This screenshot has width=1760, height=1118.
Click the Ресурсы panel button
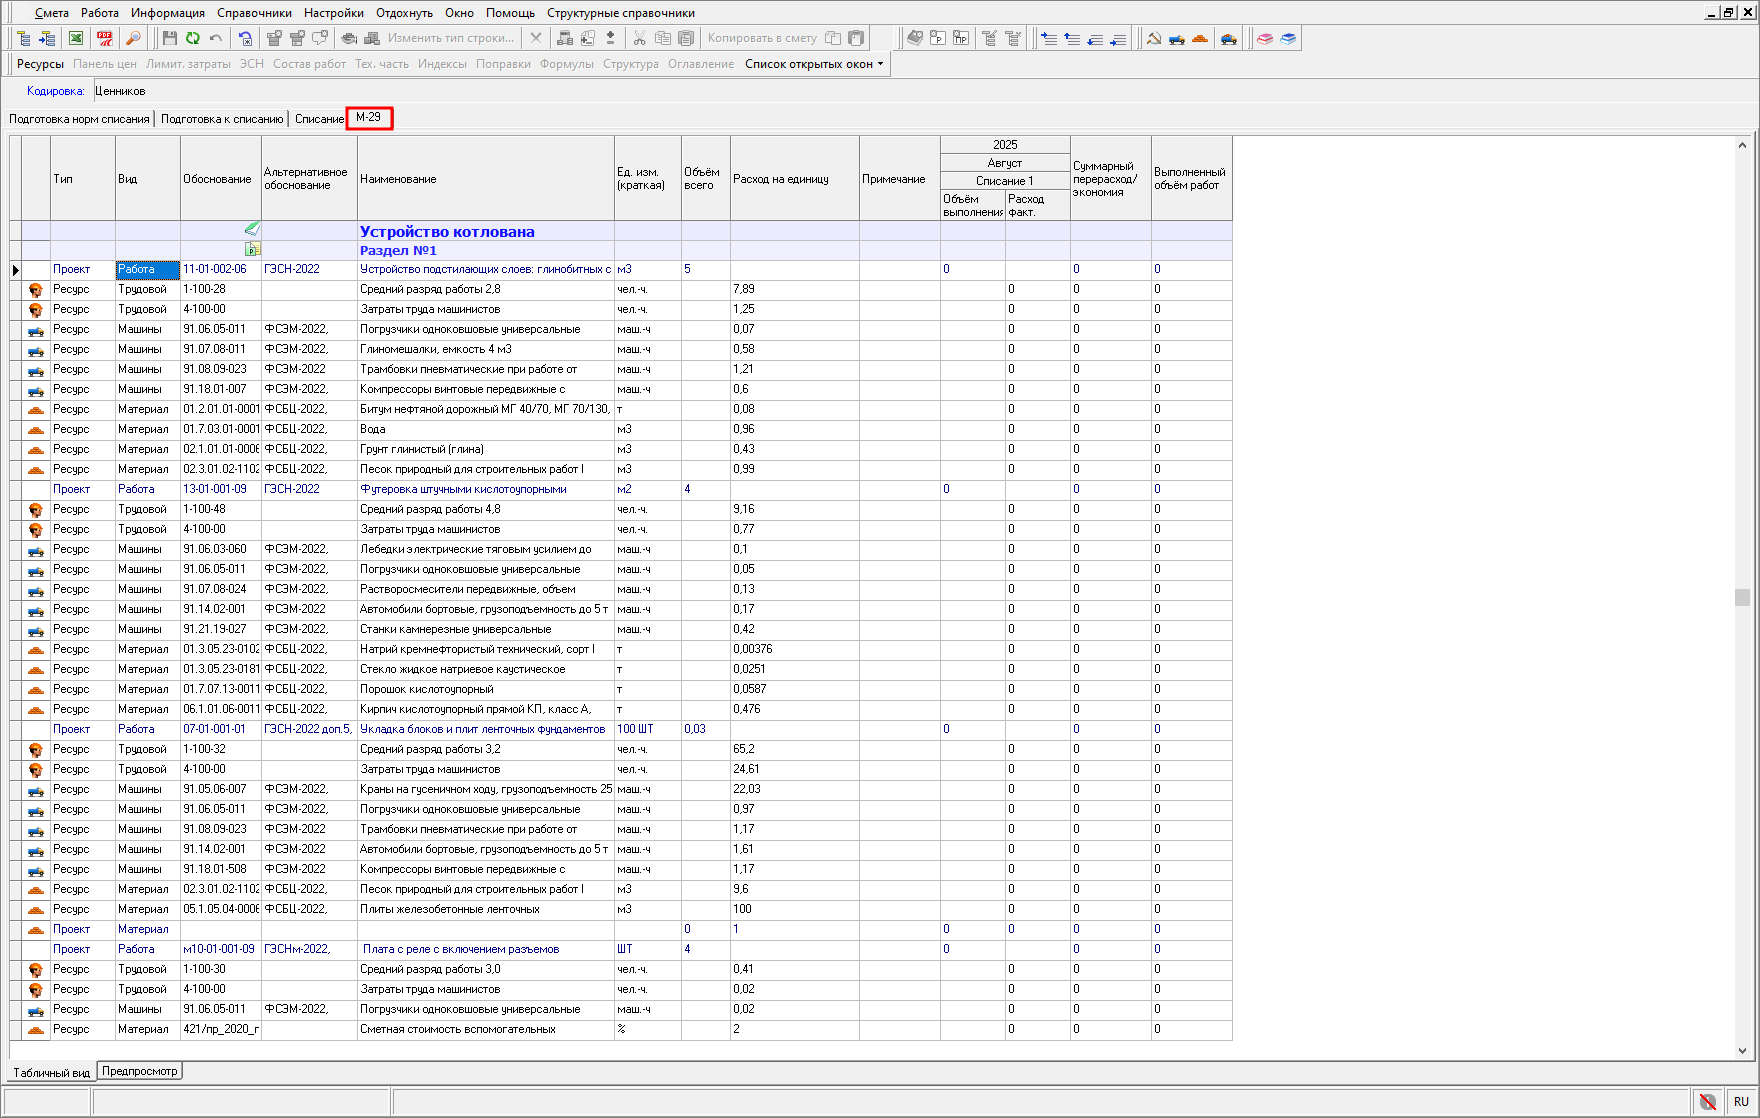pyautogui.click(x=40, y=64)
